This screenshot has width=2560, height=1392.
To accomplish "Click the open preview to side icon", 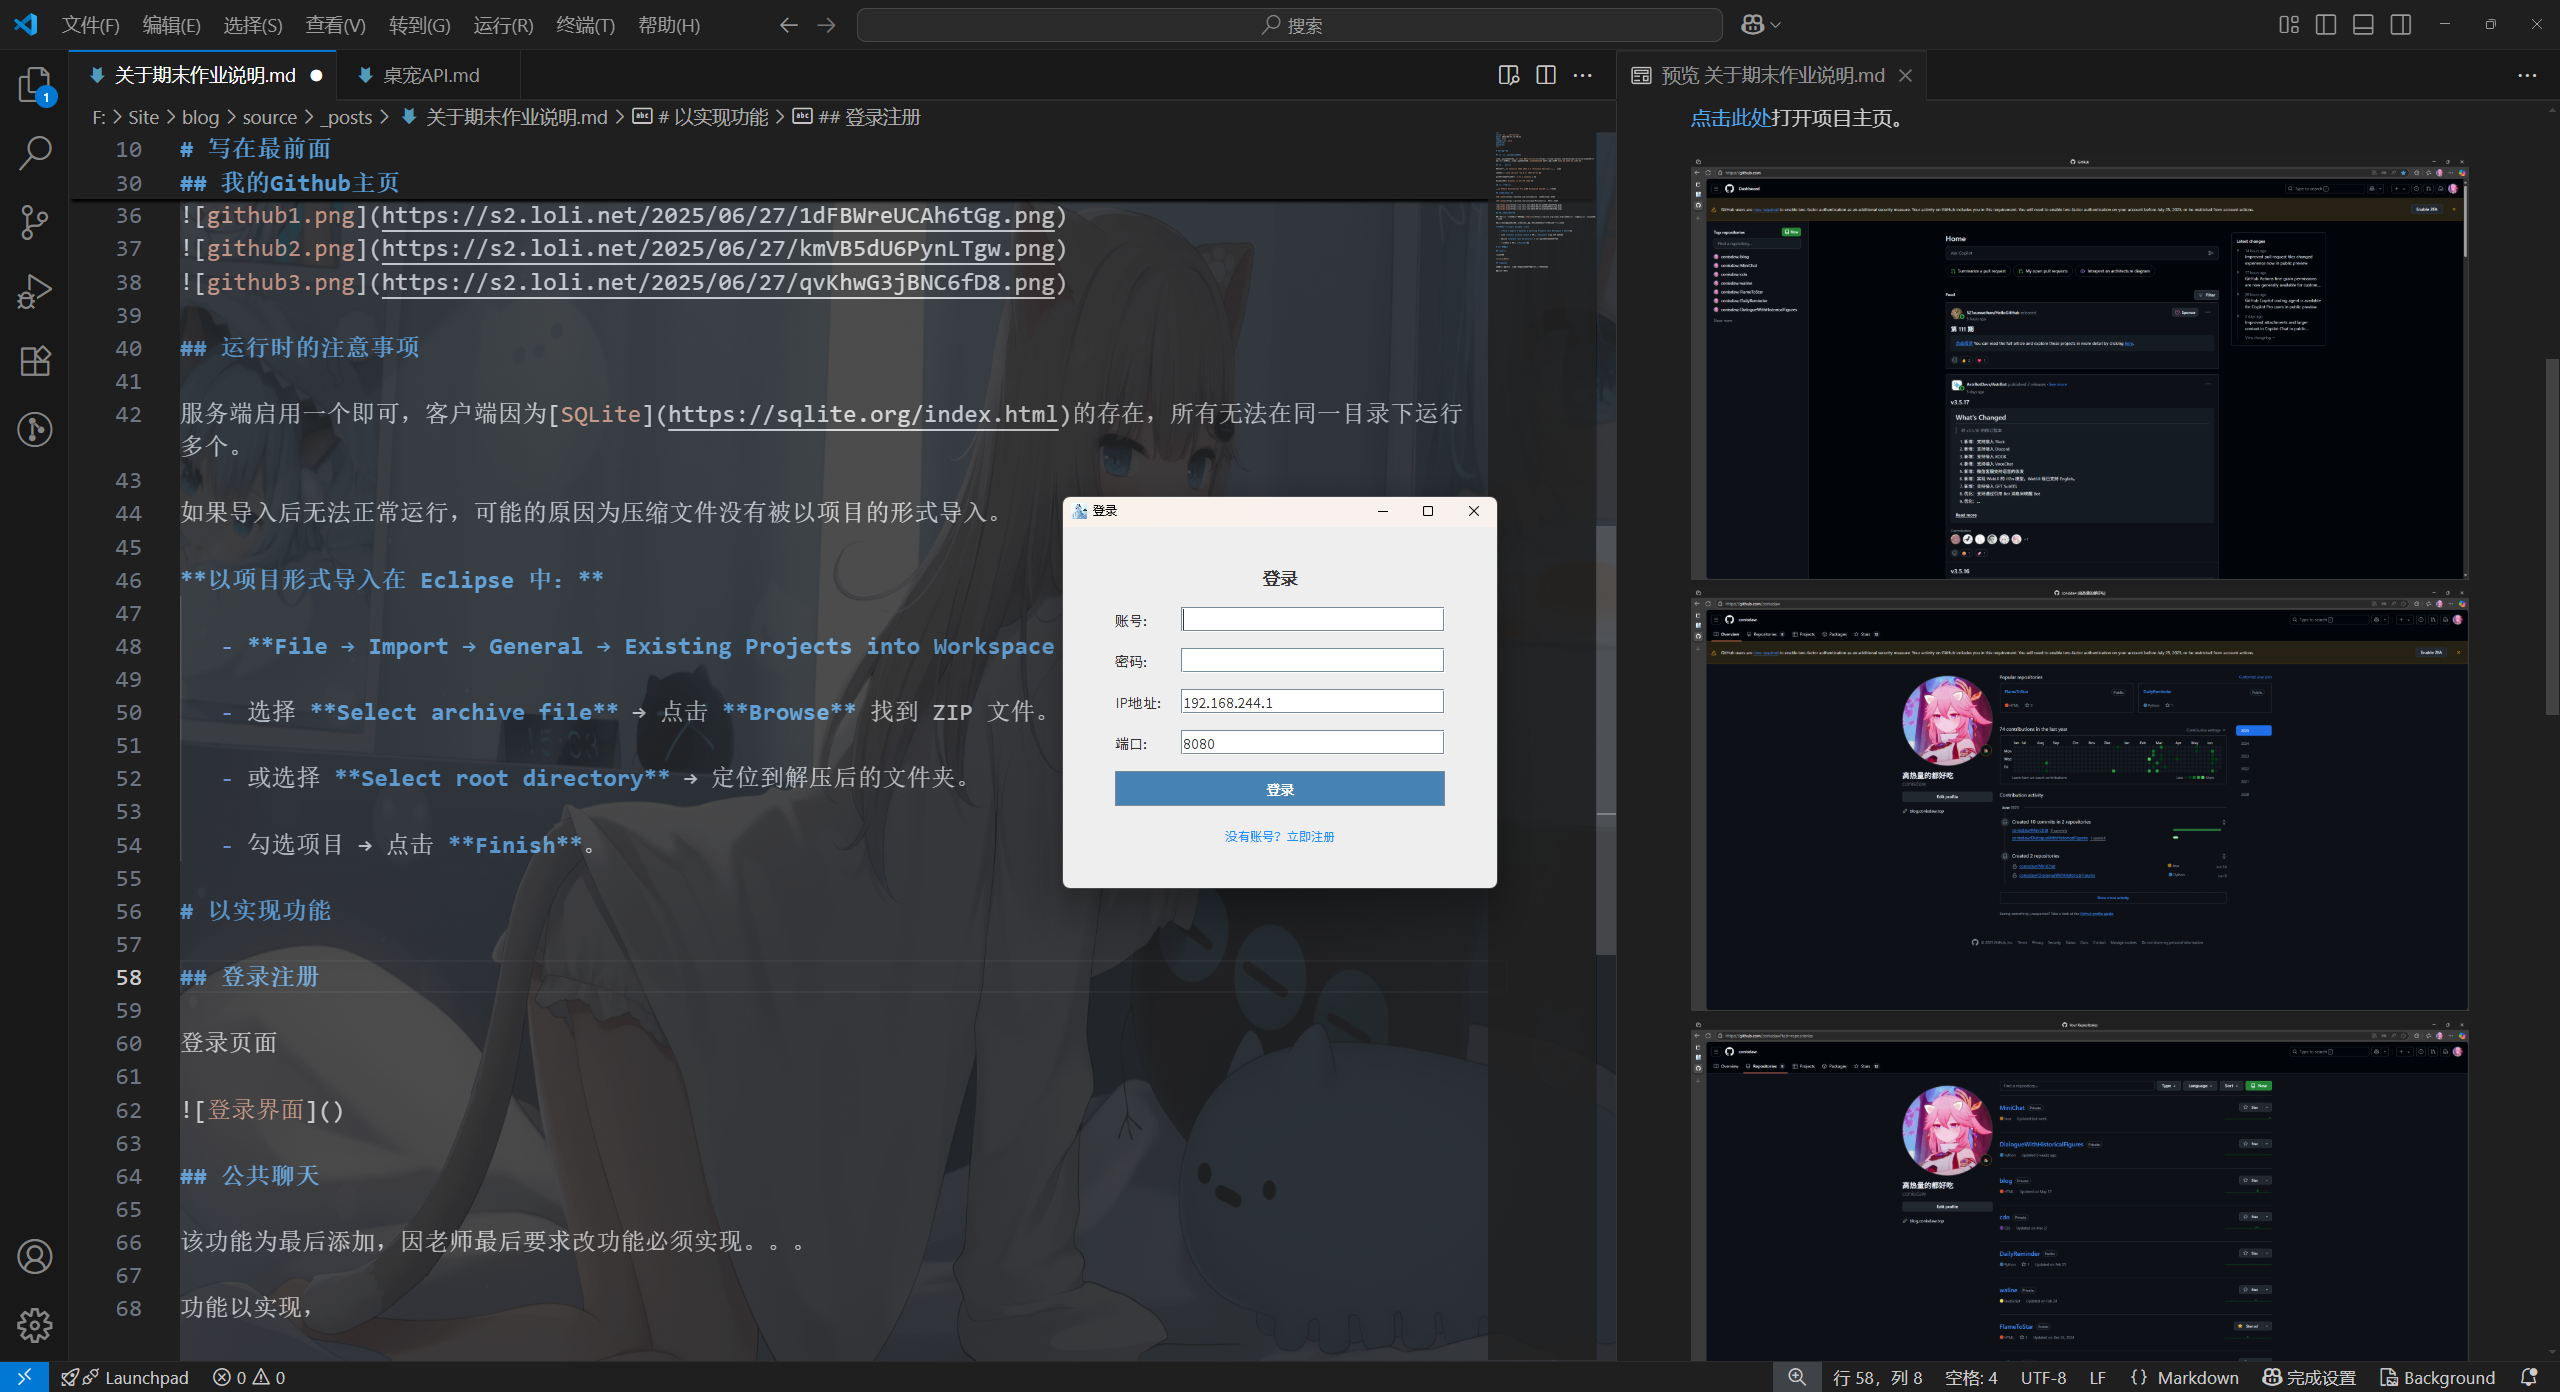I will [x=1508, y=75].
